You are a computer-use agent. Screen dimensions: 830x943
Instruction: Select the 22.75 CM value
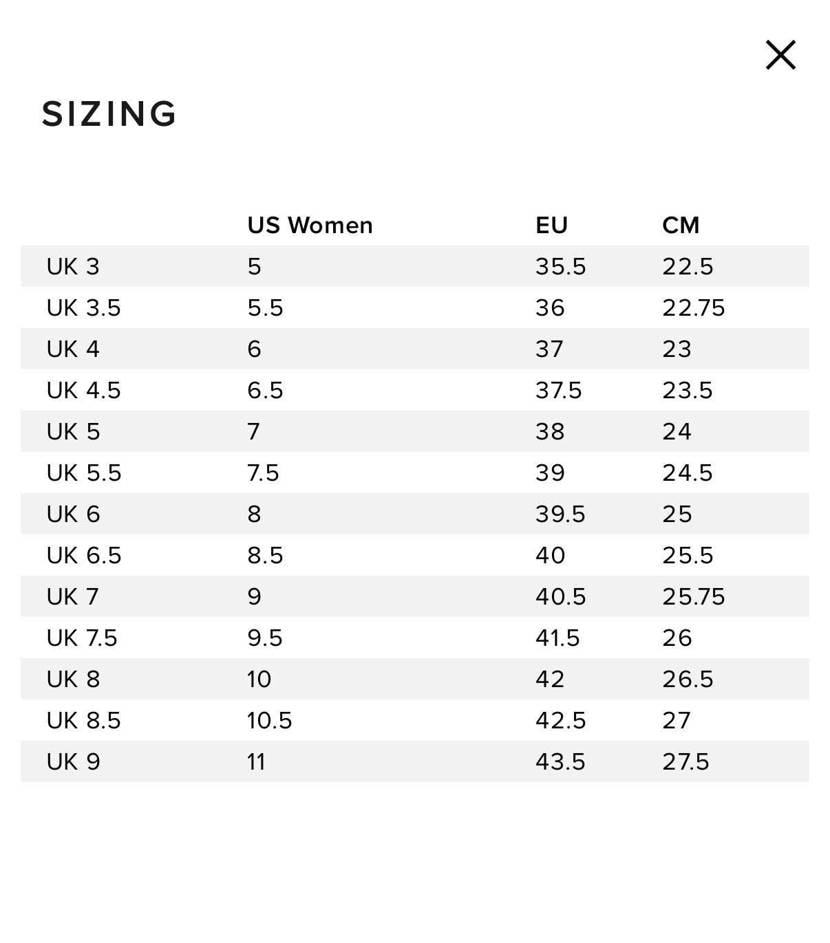pyautogui.click(x=693, y=308)
